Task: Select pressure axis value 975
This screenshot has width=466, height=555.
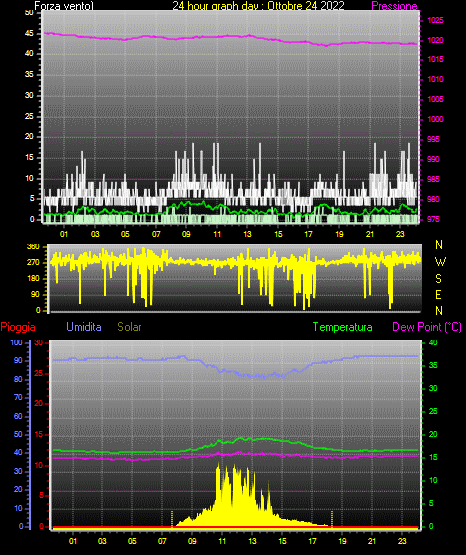Action: (x=433, y=219)
